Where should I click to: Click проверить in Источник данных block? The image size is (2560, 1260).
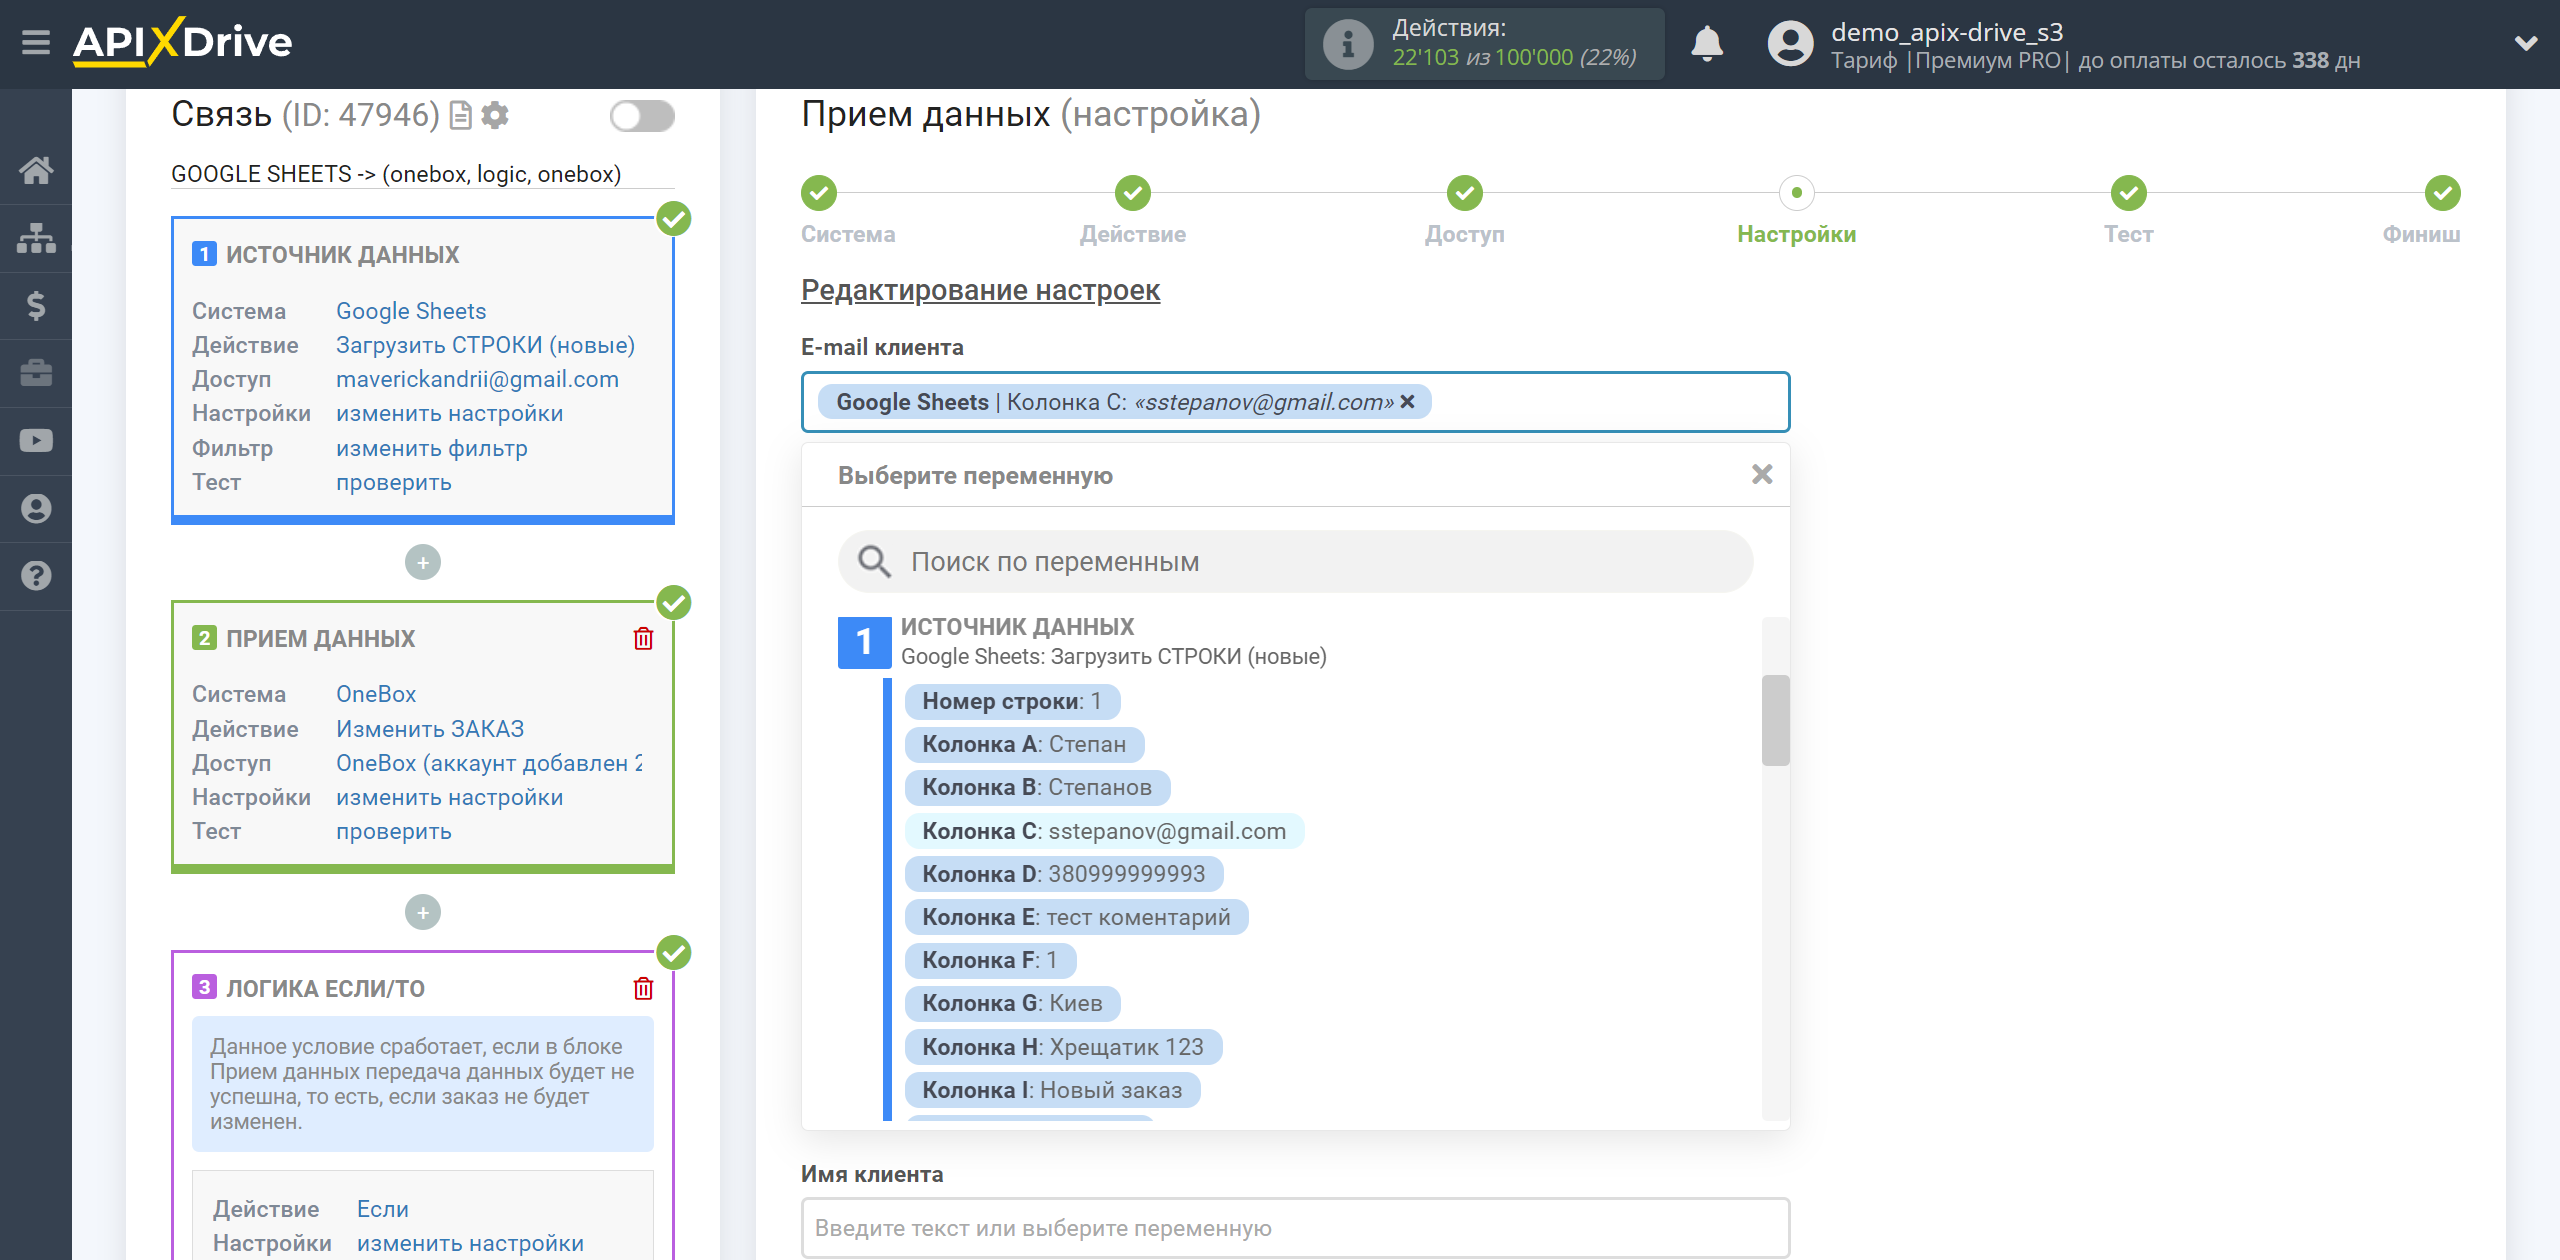393,482
